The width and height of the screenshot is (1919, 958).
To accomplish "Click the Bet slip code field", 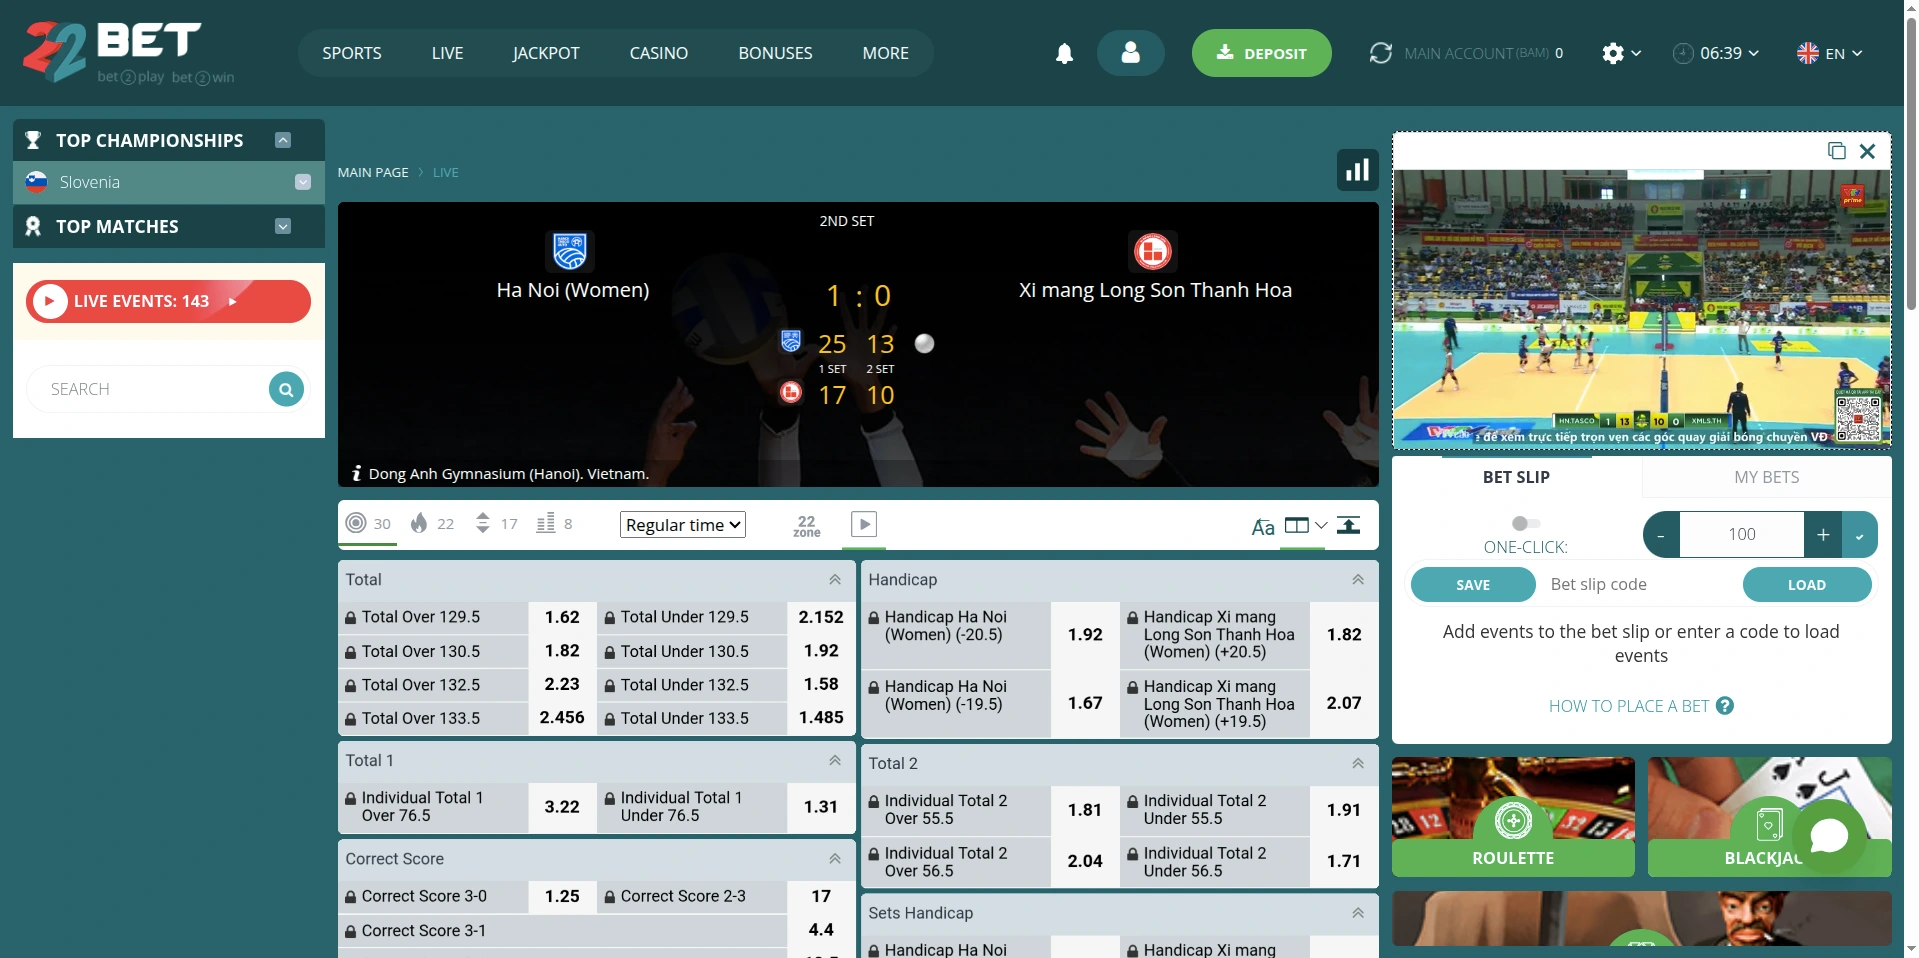I will (1640, 585).
